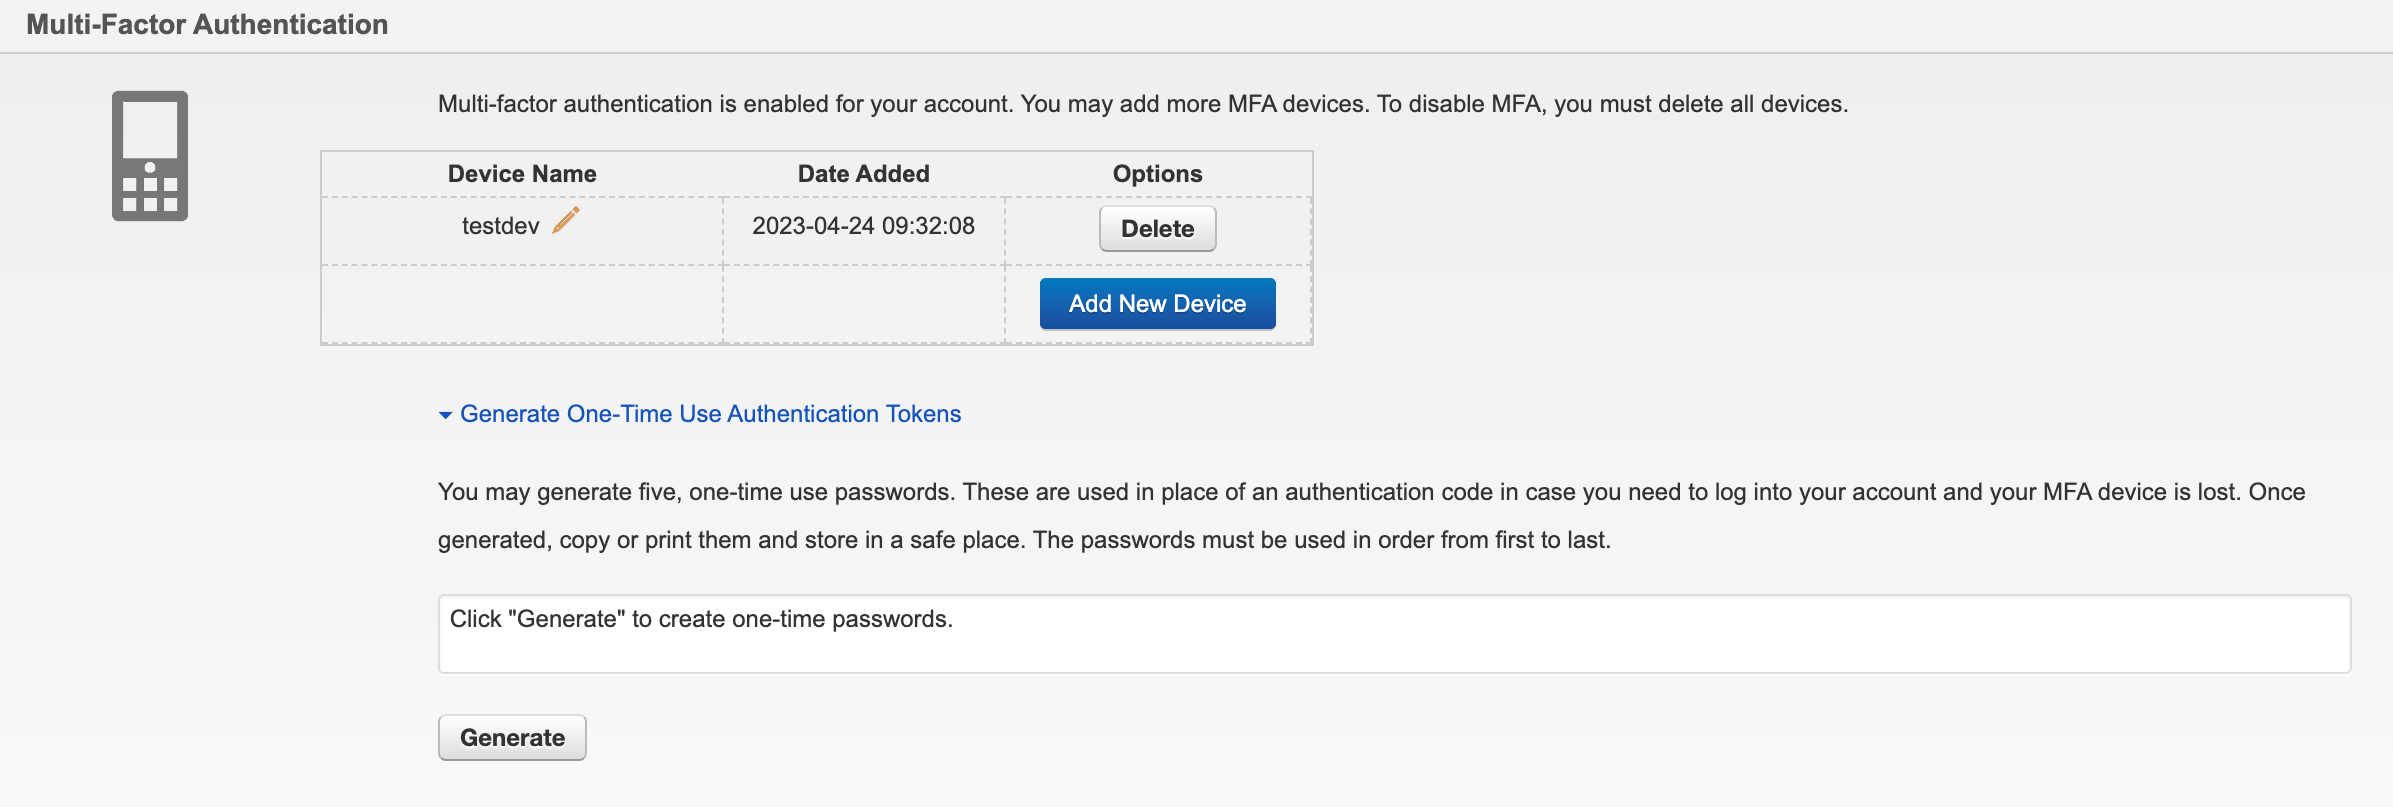Click the Date Added column header
Image resolution: width=2393 pixels, height=807 pixels.
coord(863,174)
